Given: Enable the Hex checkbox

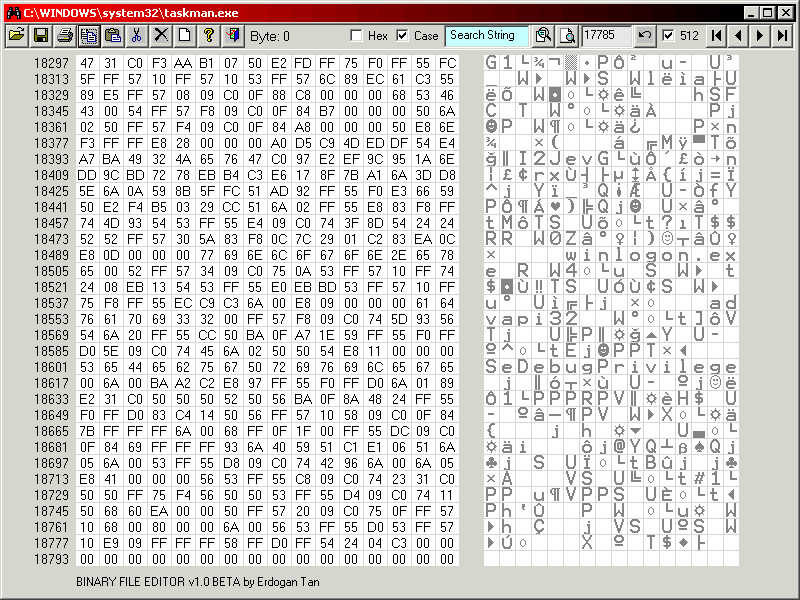Looking at the screenshot, I should (357, 36).
